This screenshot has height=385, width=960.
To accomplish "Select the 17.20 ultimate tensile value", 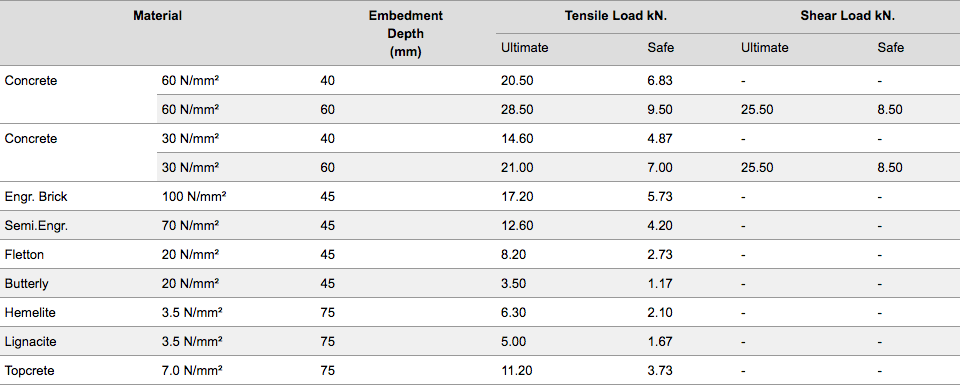I will click(517, 197).
